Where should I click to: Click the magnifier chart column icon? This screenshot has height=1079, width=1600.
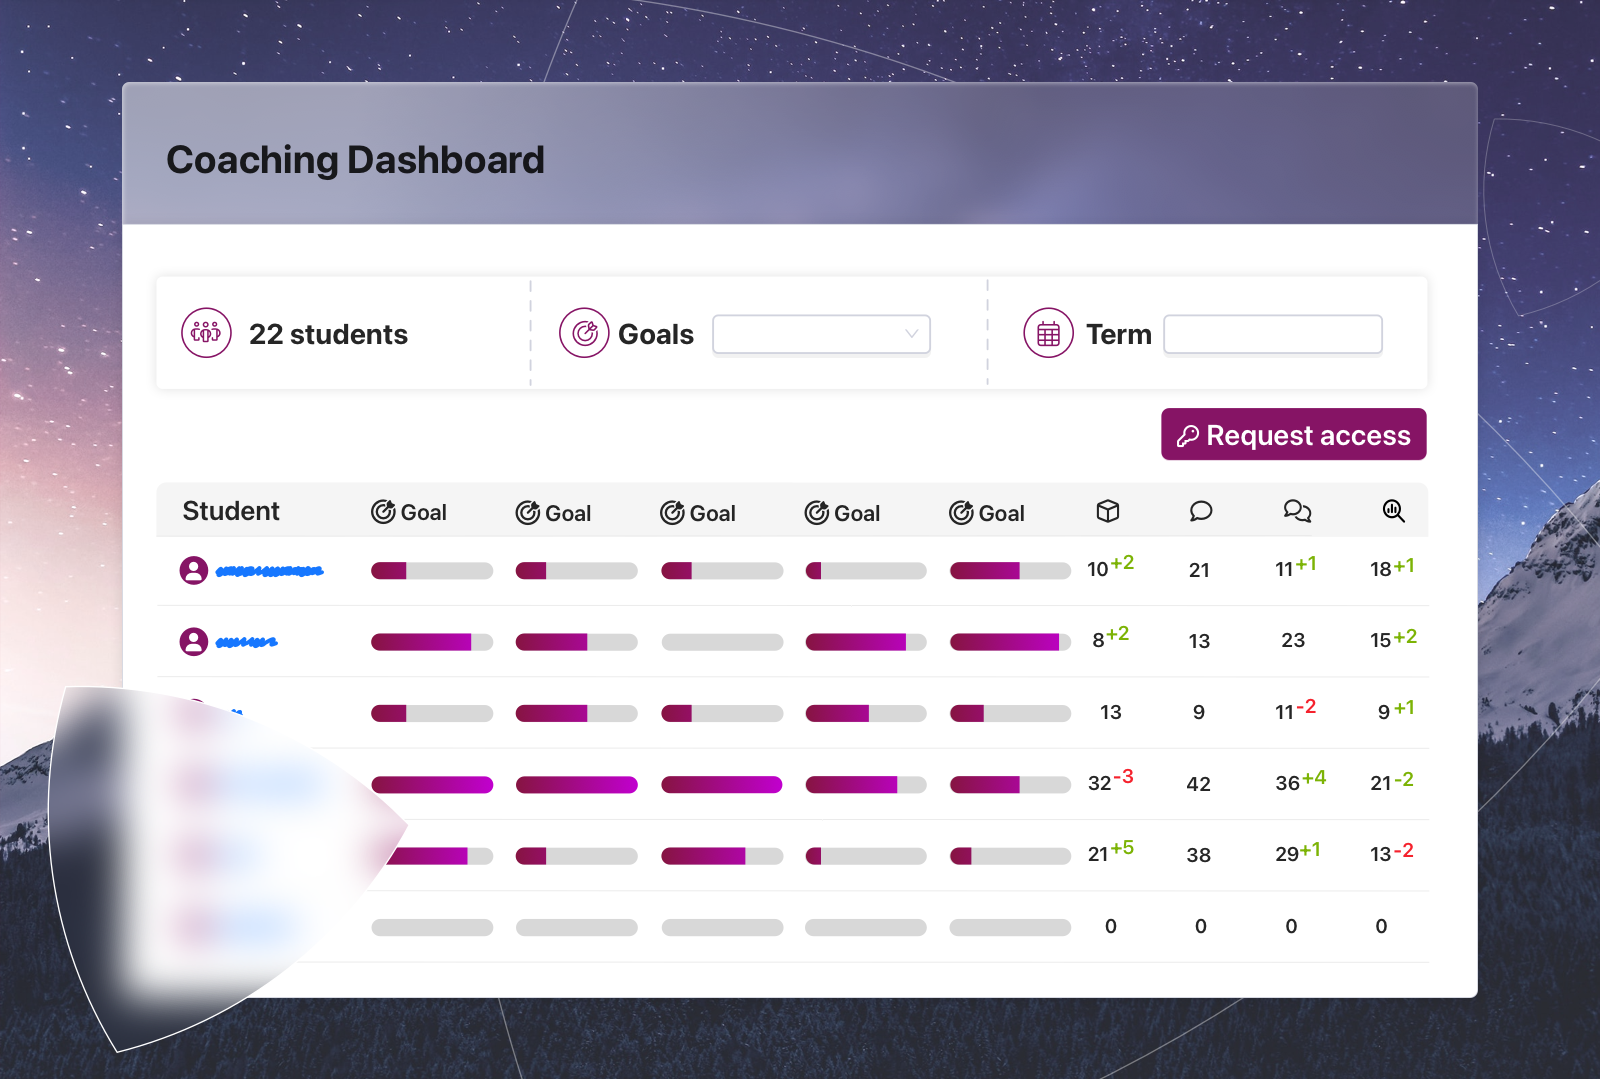click(x=1393, y=511)
